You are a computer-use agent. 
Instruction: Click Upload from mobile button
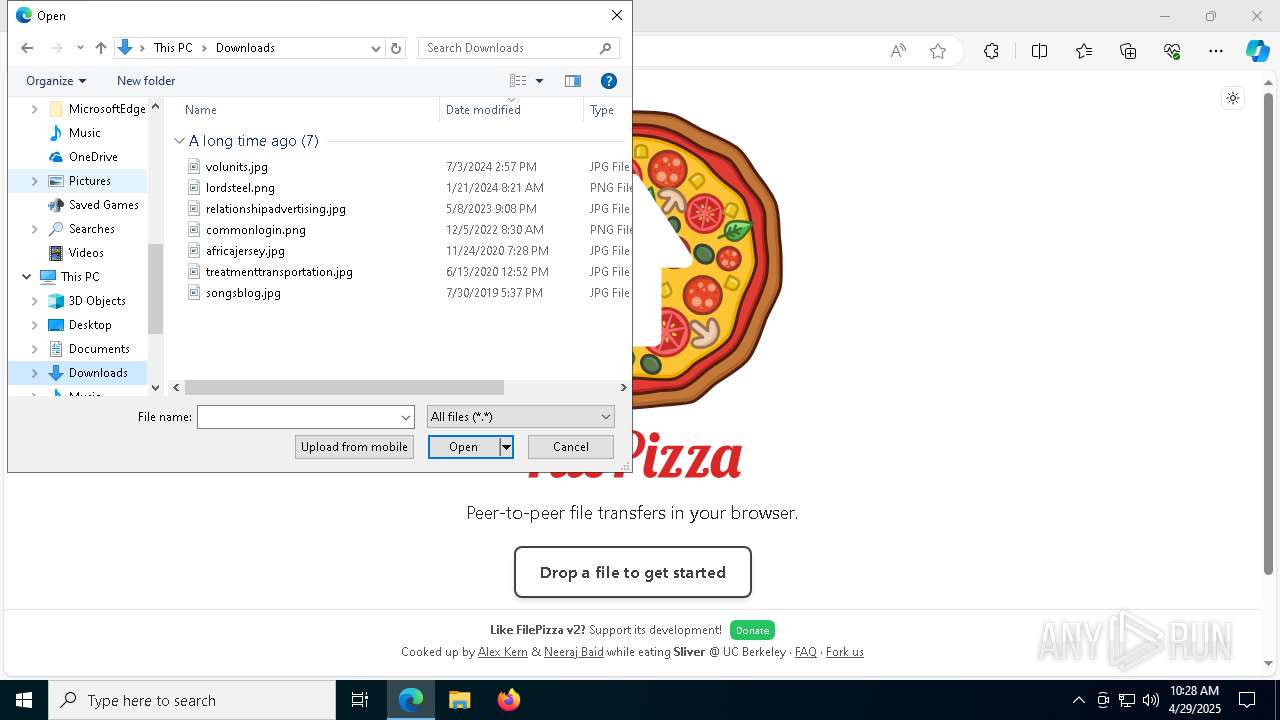tap(354, 447)
